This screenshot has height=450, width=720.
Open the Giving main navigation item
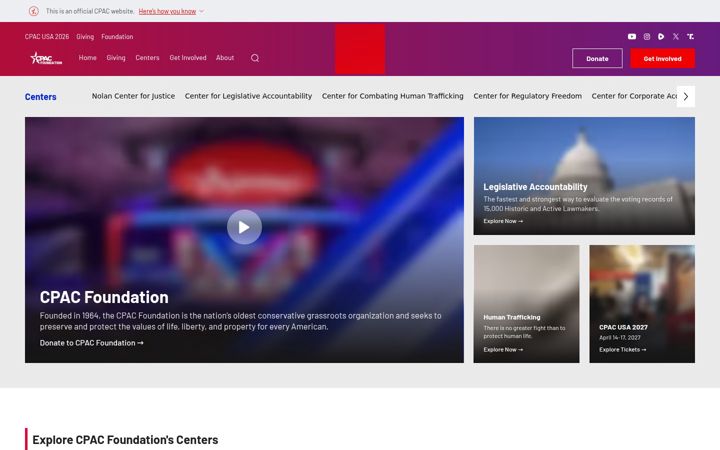(116, 57)
